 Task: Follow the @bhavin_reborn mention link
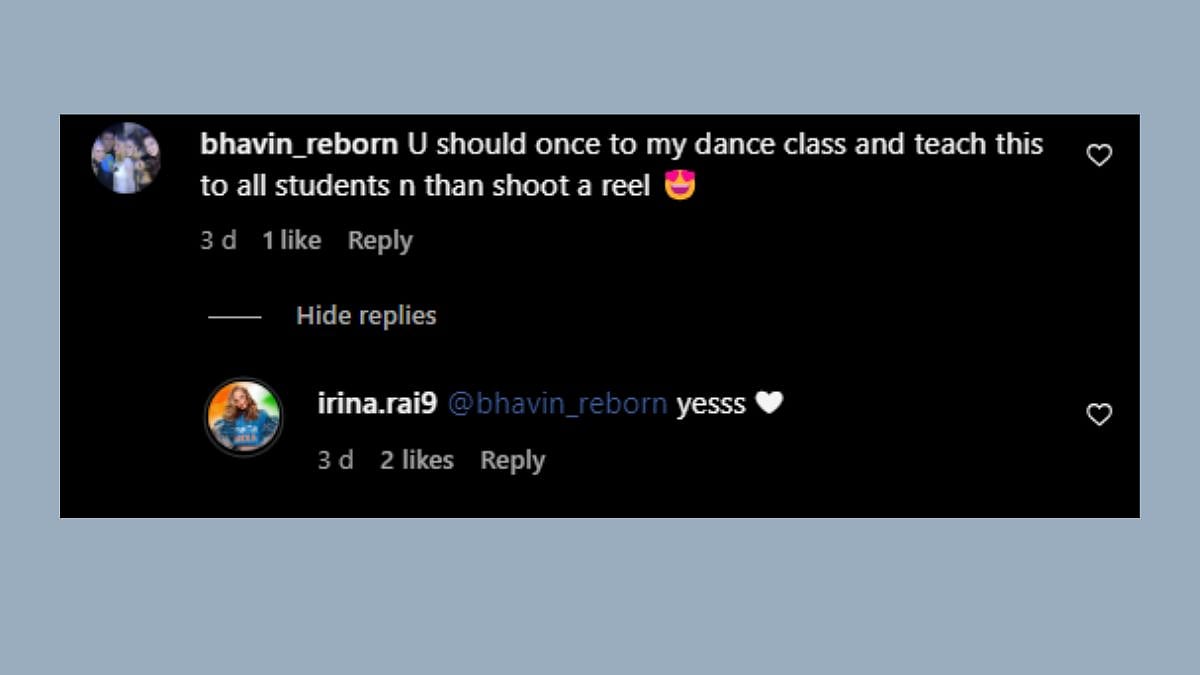(557, 404)
